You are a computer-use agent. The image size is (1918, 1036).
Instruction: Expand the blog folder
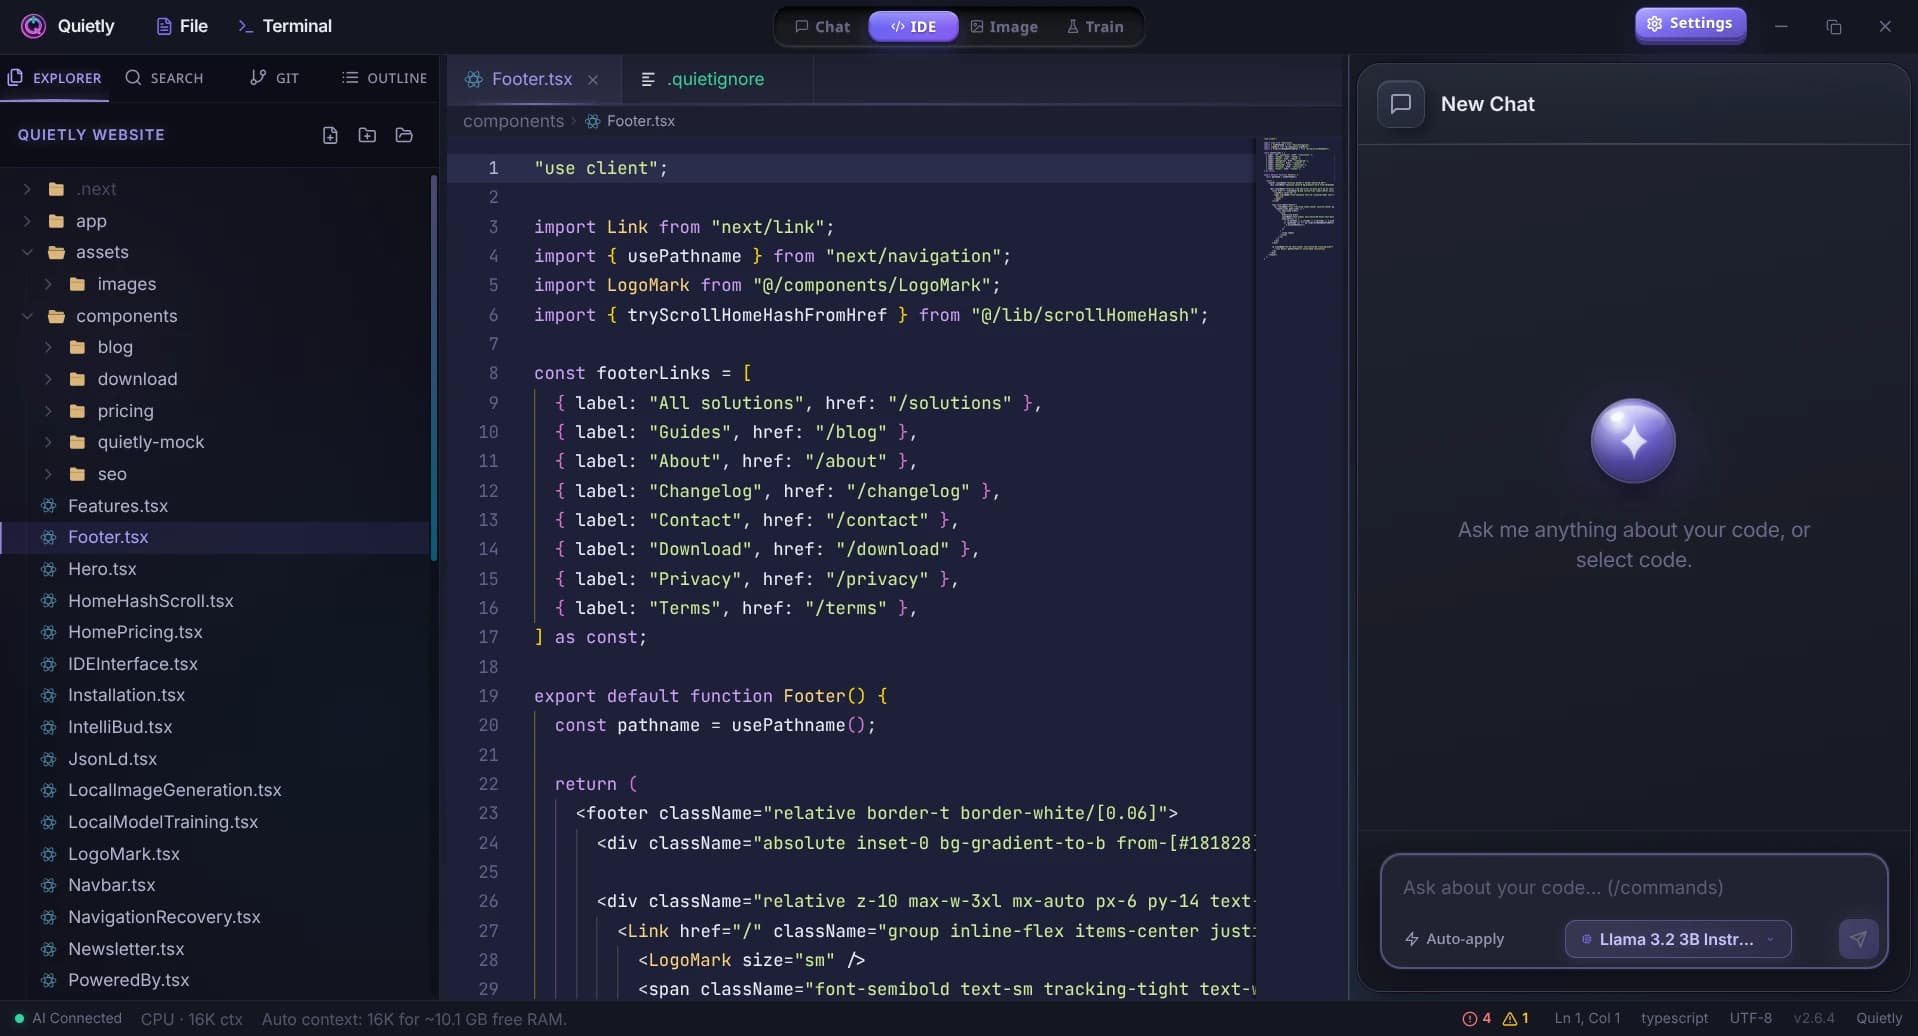click(48, 347)
